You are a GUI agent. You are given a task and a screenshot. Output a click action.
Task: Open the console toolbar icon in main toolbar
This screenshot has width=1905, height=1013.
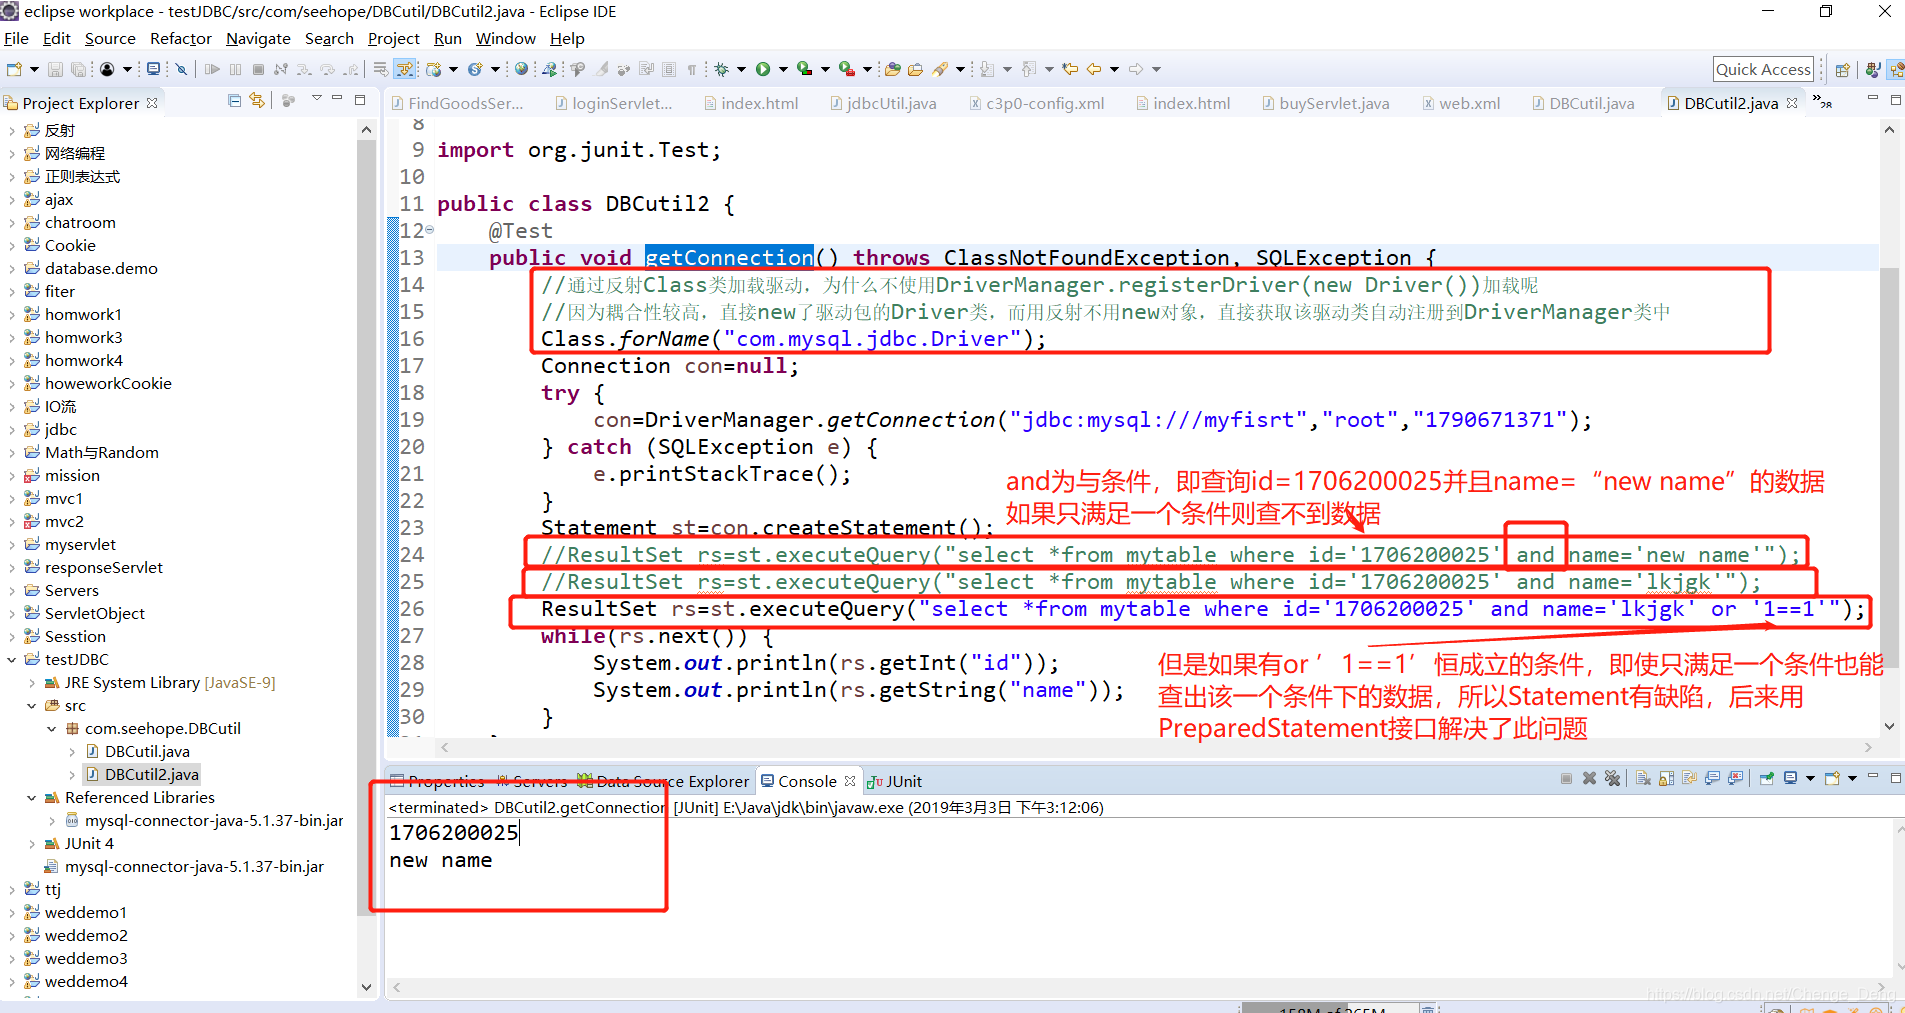(x=153, y=69)
